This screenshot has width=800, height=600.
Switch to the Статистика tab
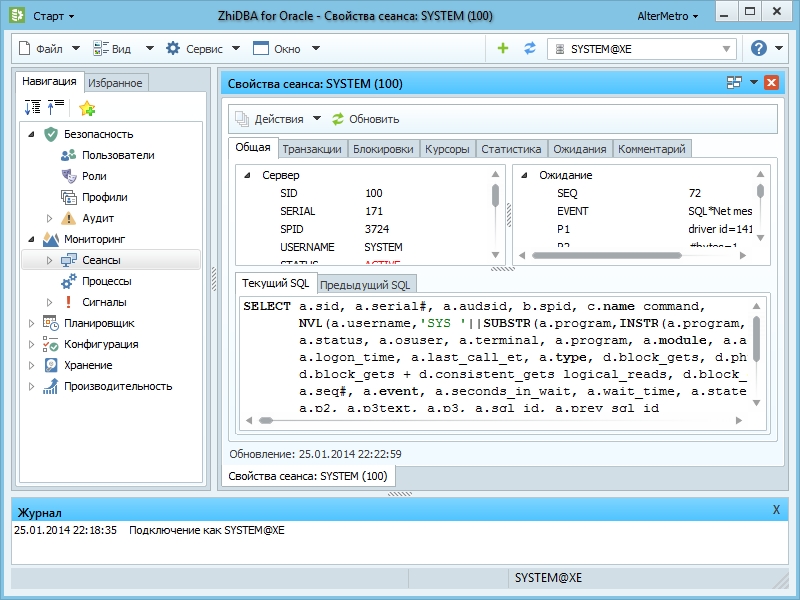511,149
